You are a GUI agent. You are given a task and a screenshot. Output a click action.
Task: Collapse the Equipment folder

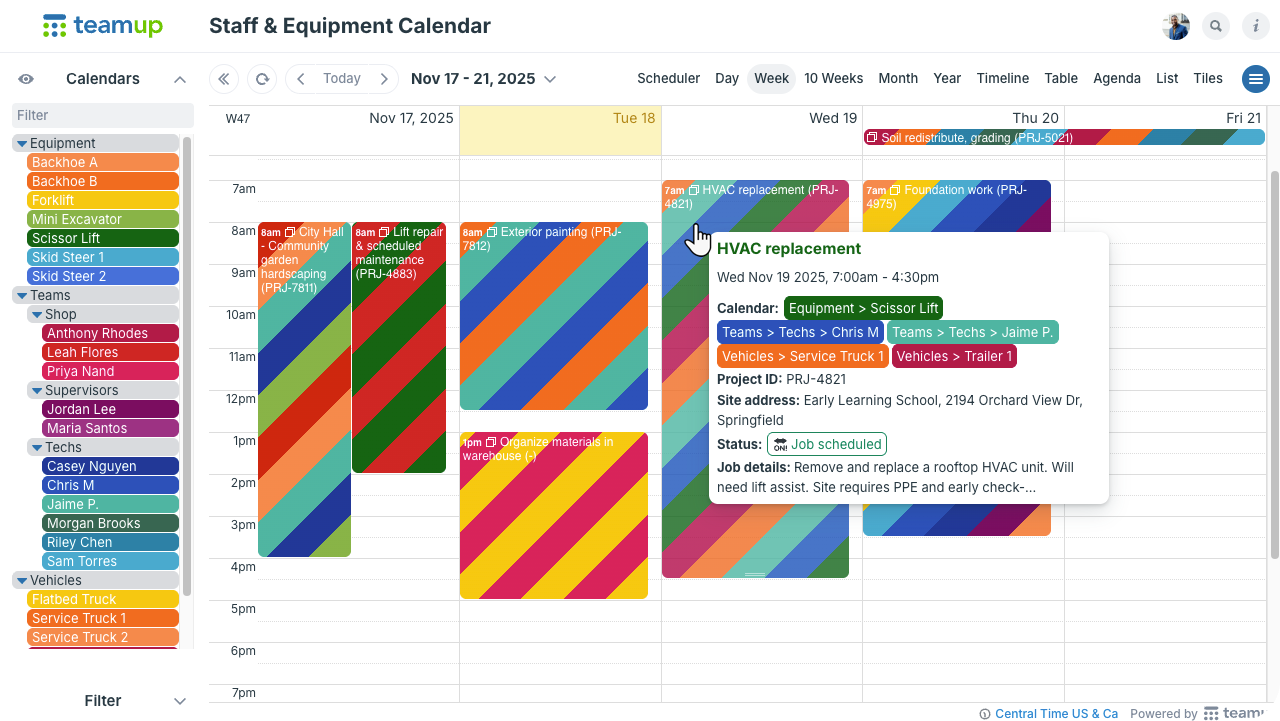pos(22,144)
